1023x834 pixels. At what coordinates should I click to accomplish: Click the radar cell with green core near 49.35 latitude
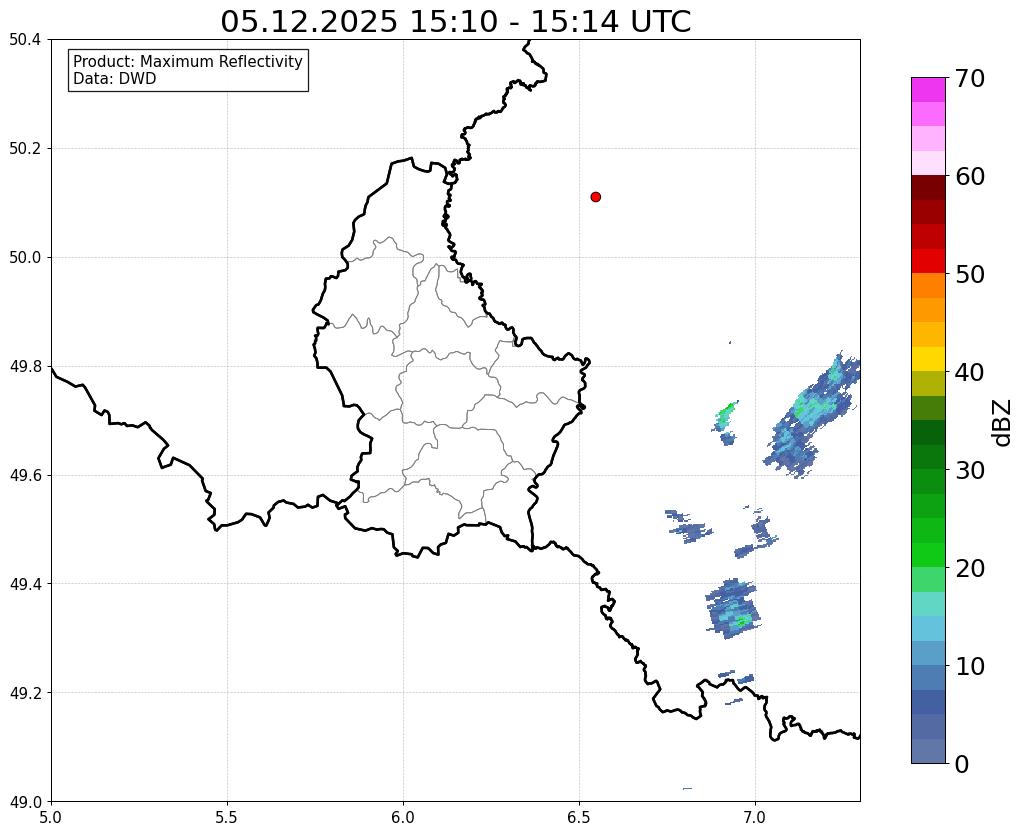(x=734, y=608)
